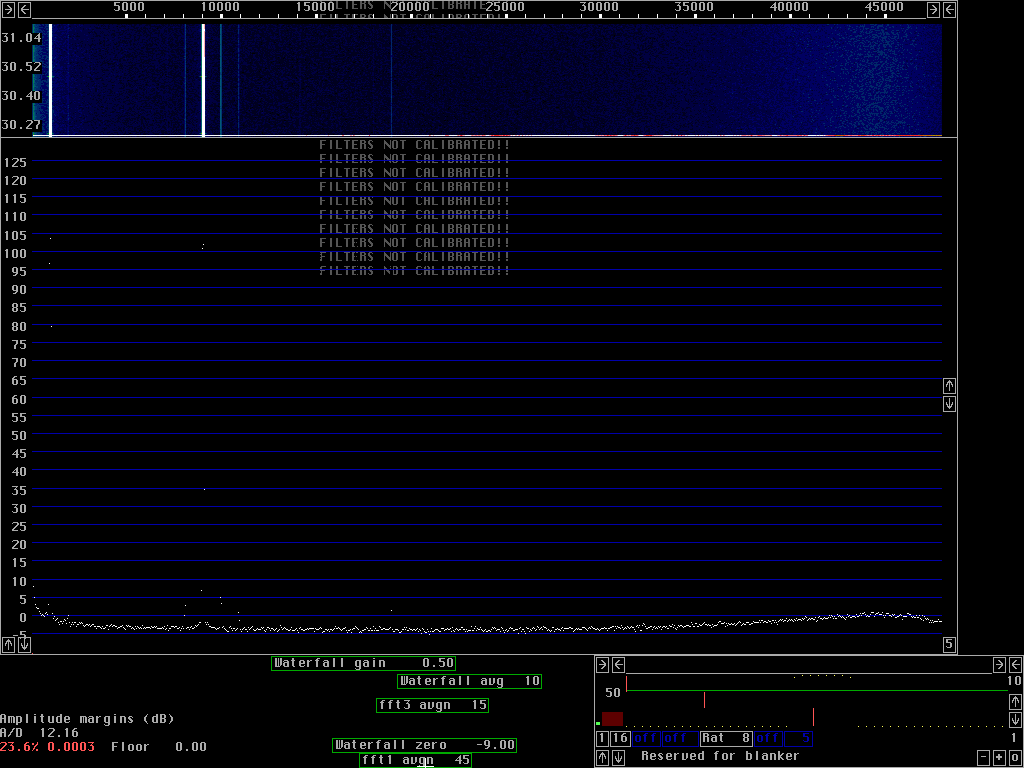Screen dimensions: 1024x768
Task: Click the 'A/D 12.16' reading
Action: [39, 733]
